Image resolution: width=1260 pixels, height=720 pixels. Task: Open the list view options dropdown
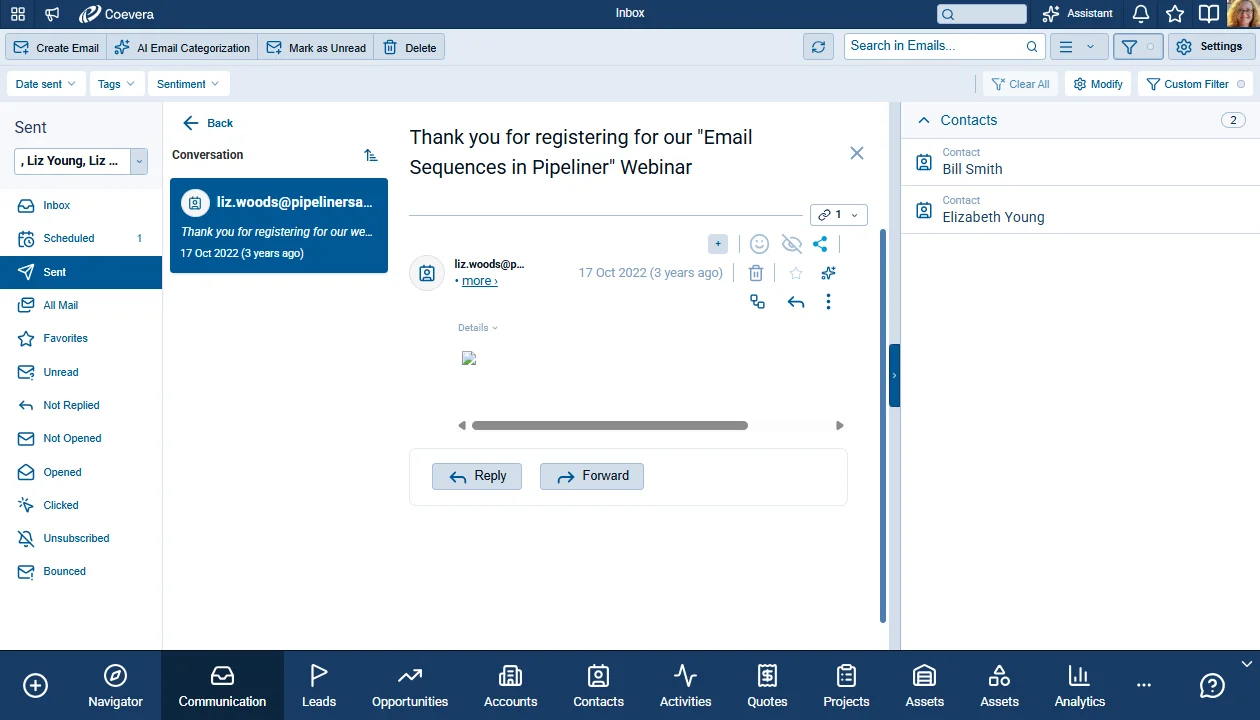1078,47
